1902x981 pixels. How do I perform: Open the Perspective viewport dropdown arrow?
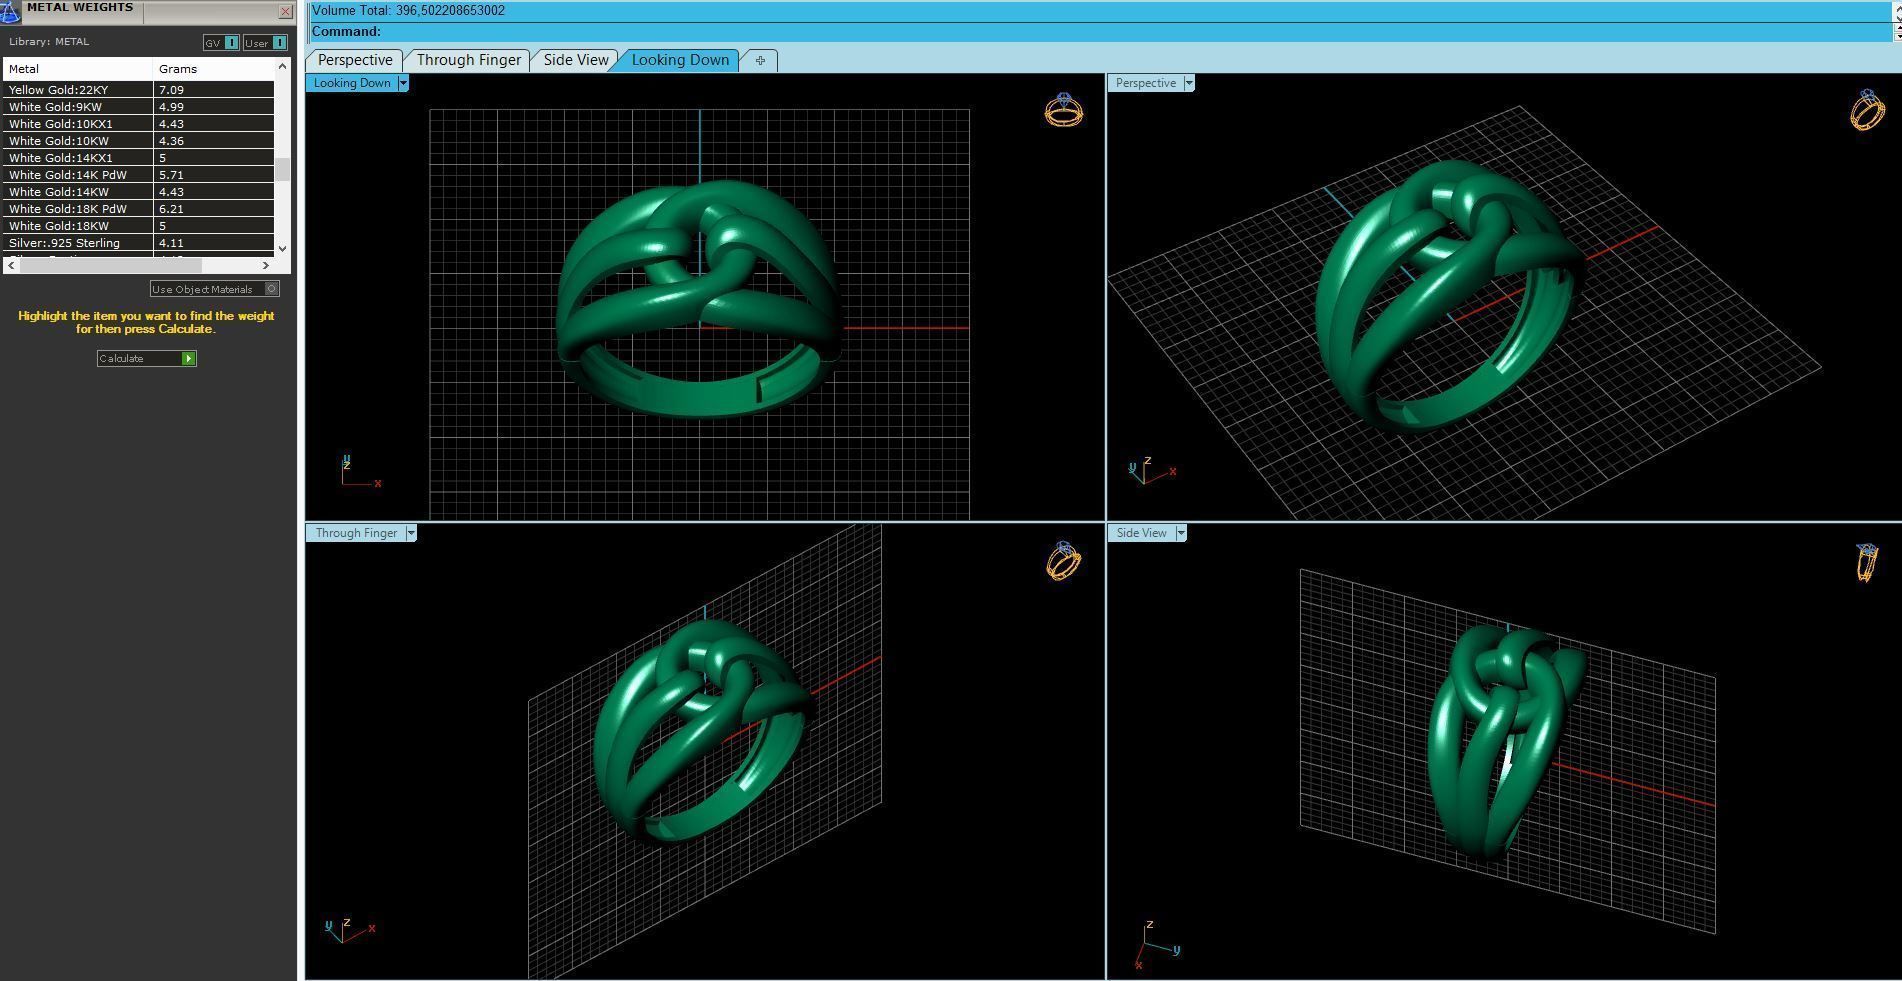point(1189,83)
